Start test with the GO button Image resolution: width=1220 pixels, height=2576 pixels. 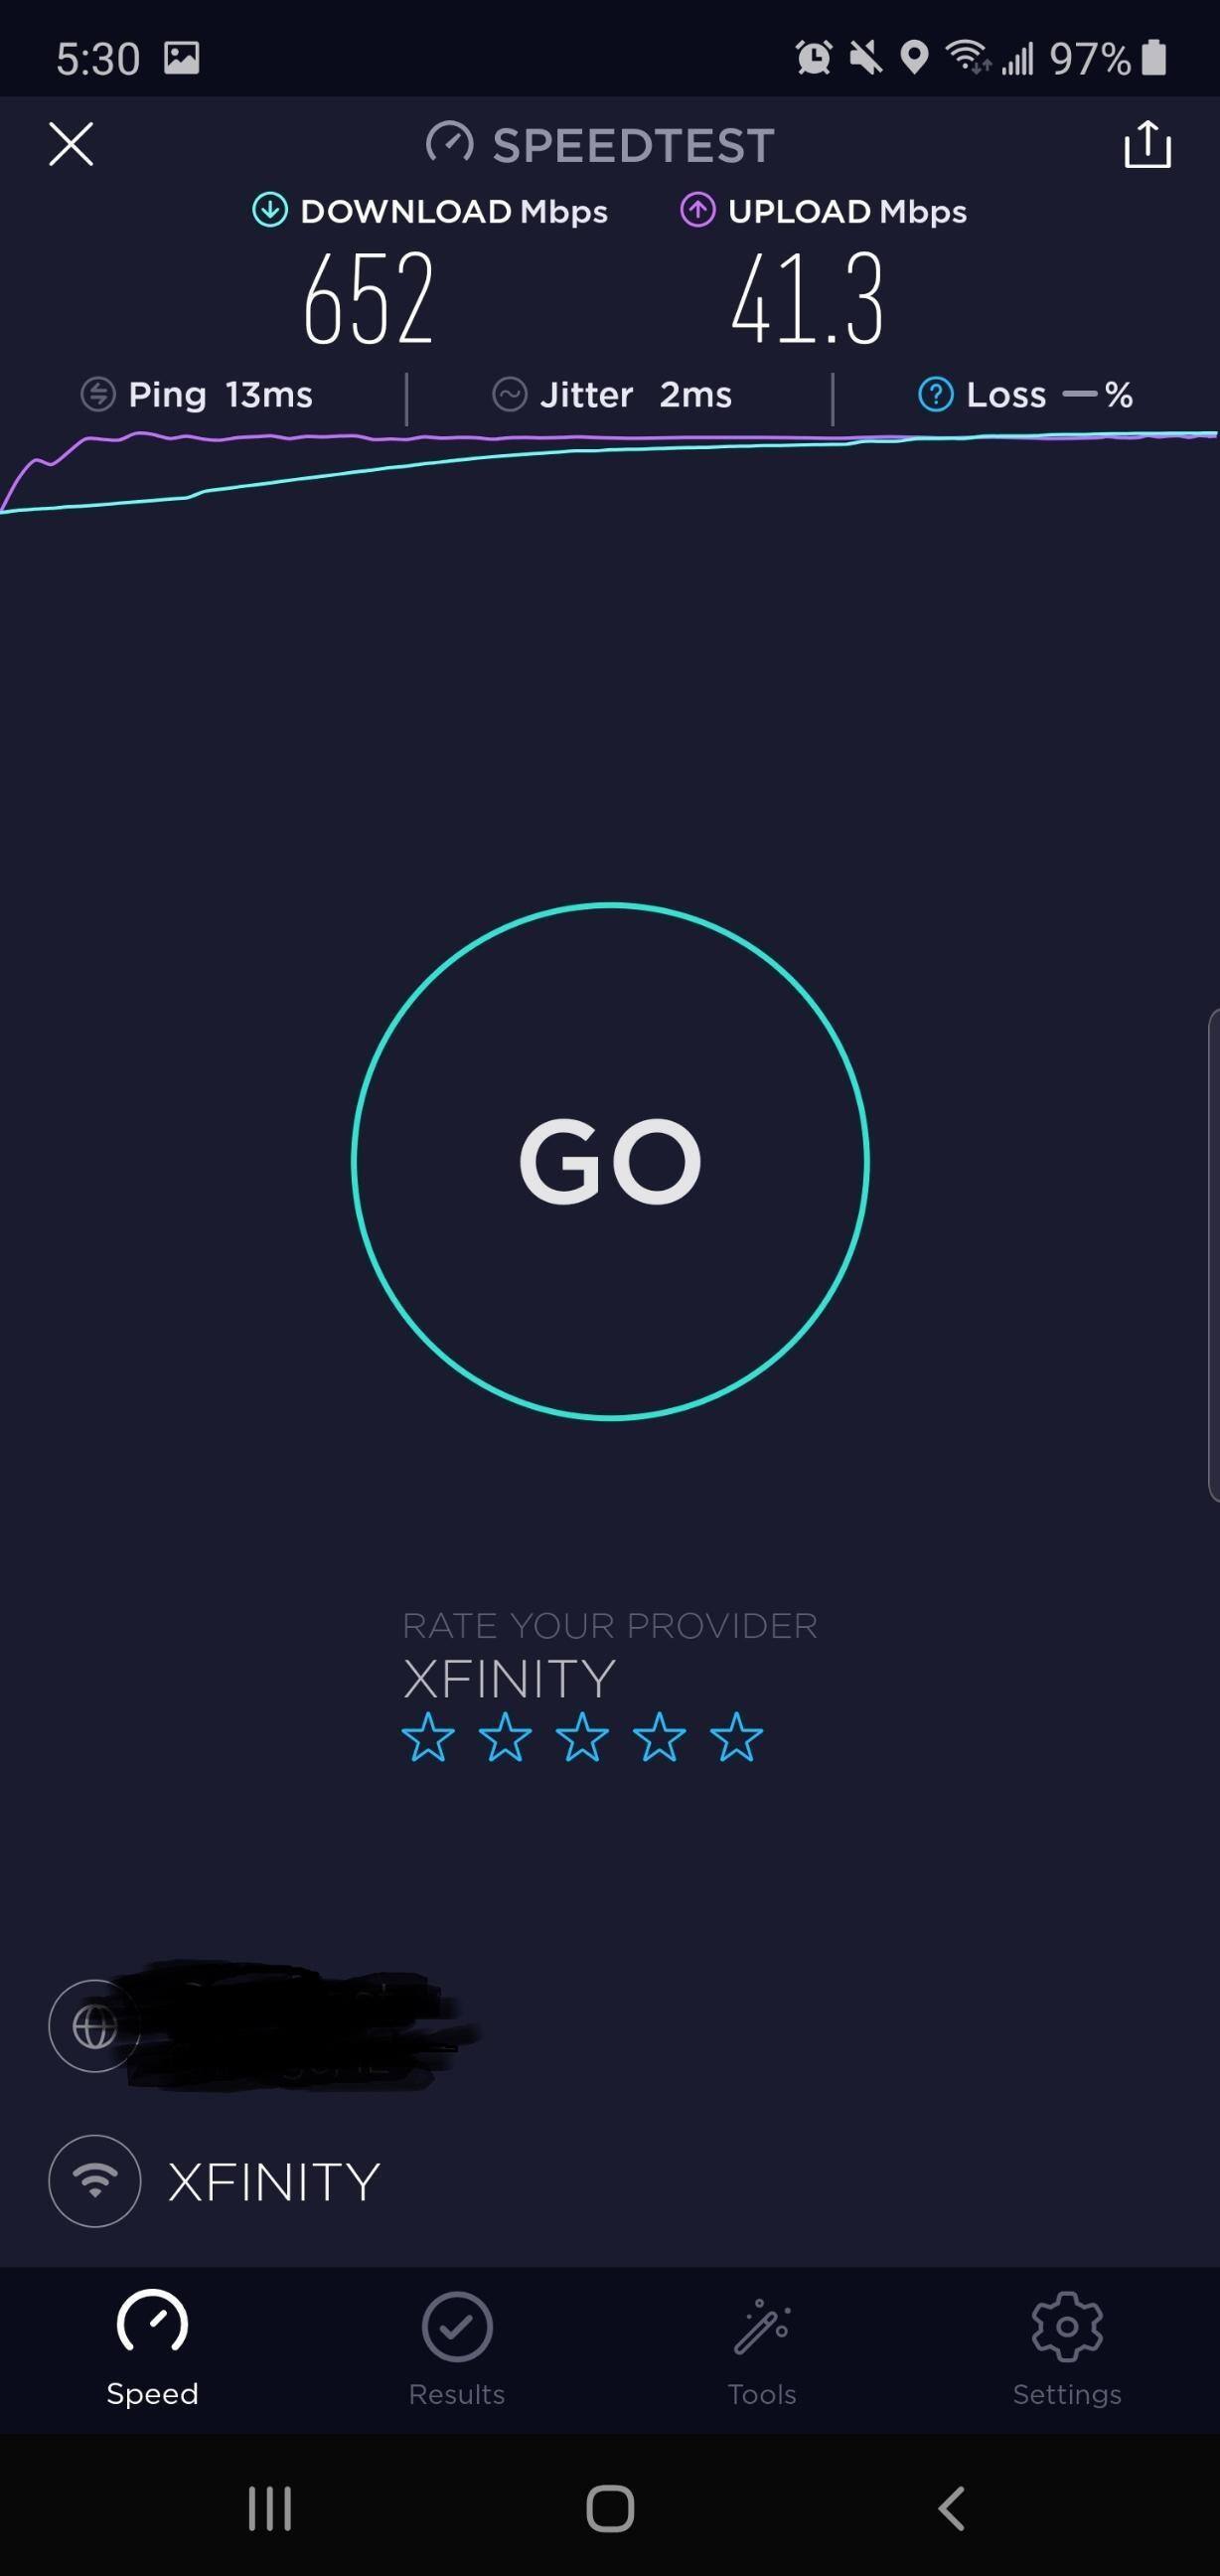pos(610,1161)
